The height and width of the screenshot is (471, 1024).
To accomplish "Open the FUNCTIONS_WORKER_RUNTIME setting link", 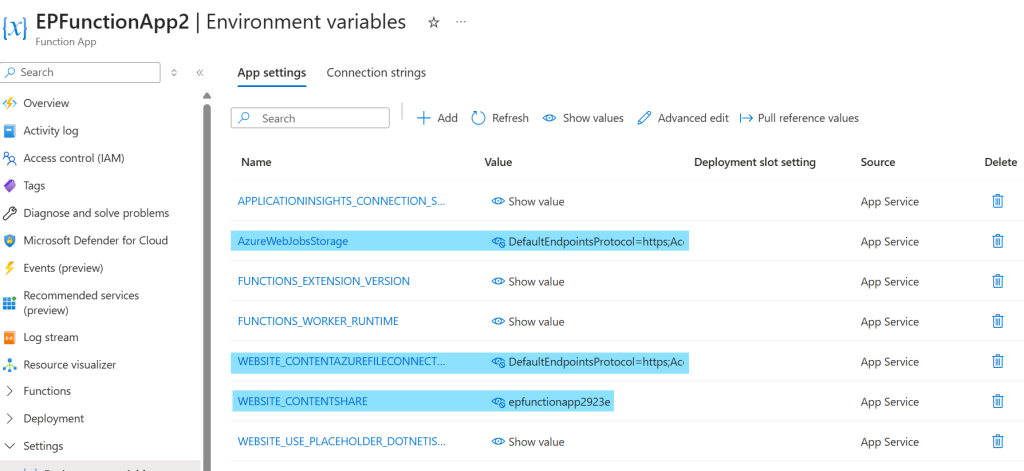I will [x=318, y=321].
